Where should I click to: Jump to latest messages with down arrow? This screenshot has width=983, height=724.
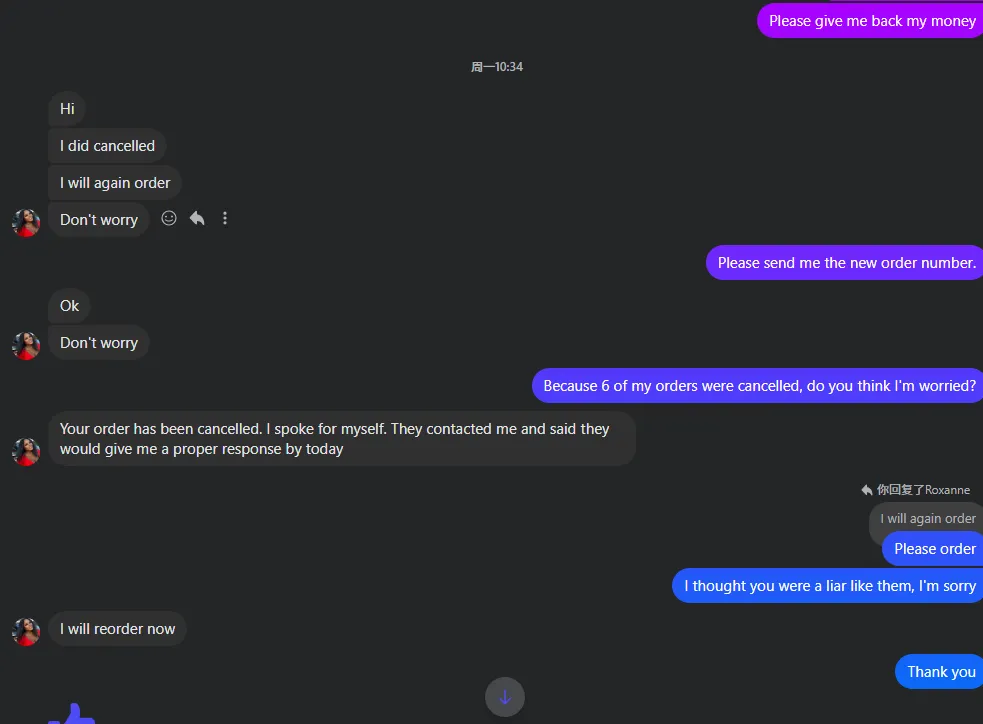coord(504,697)
